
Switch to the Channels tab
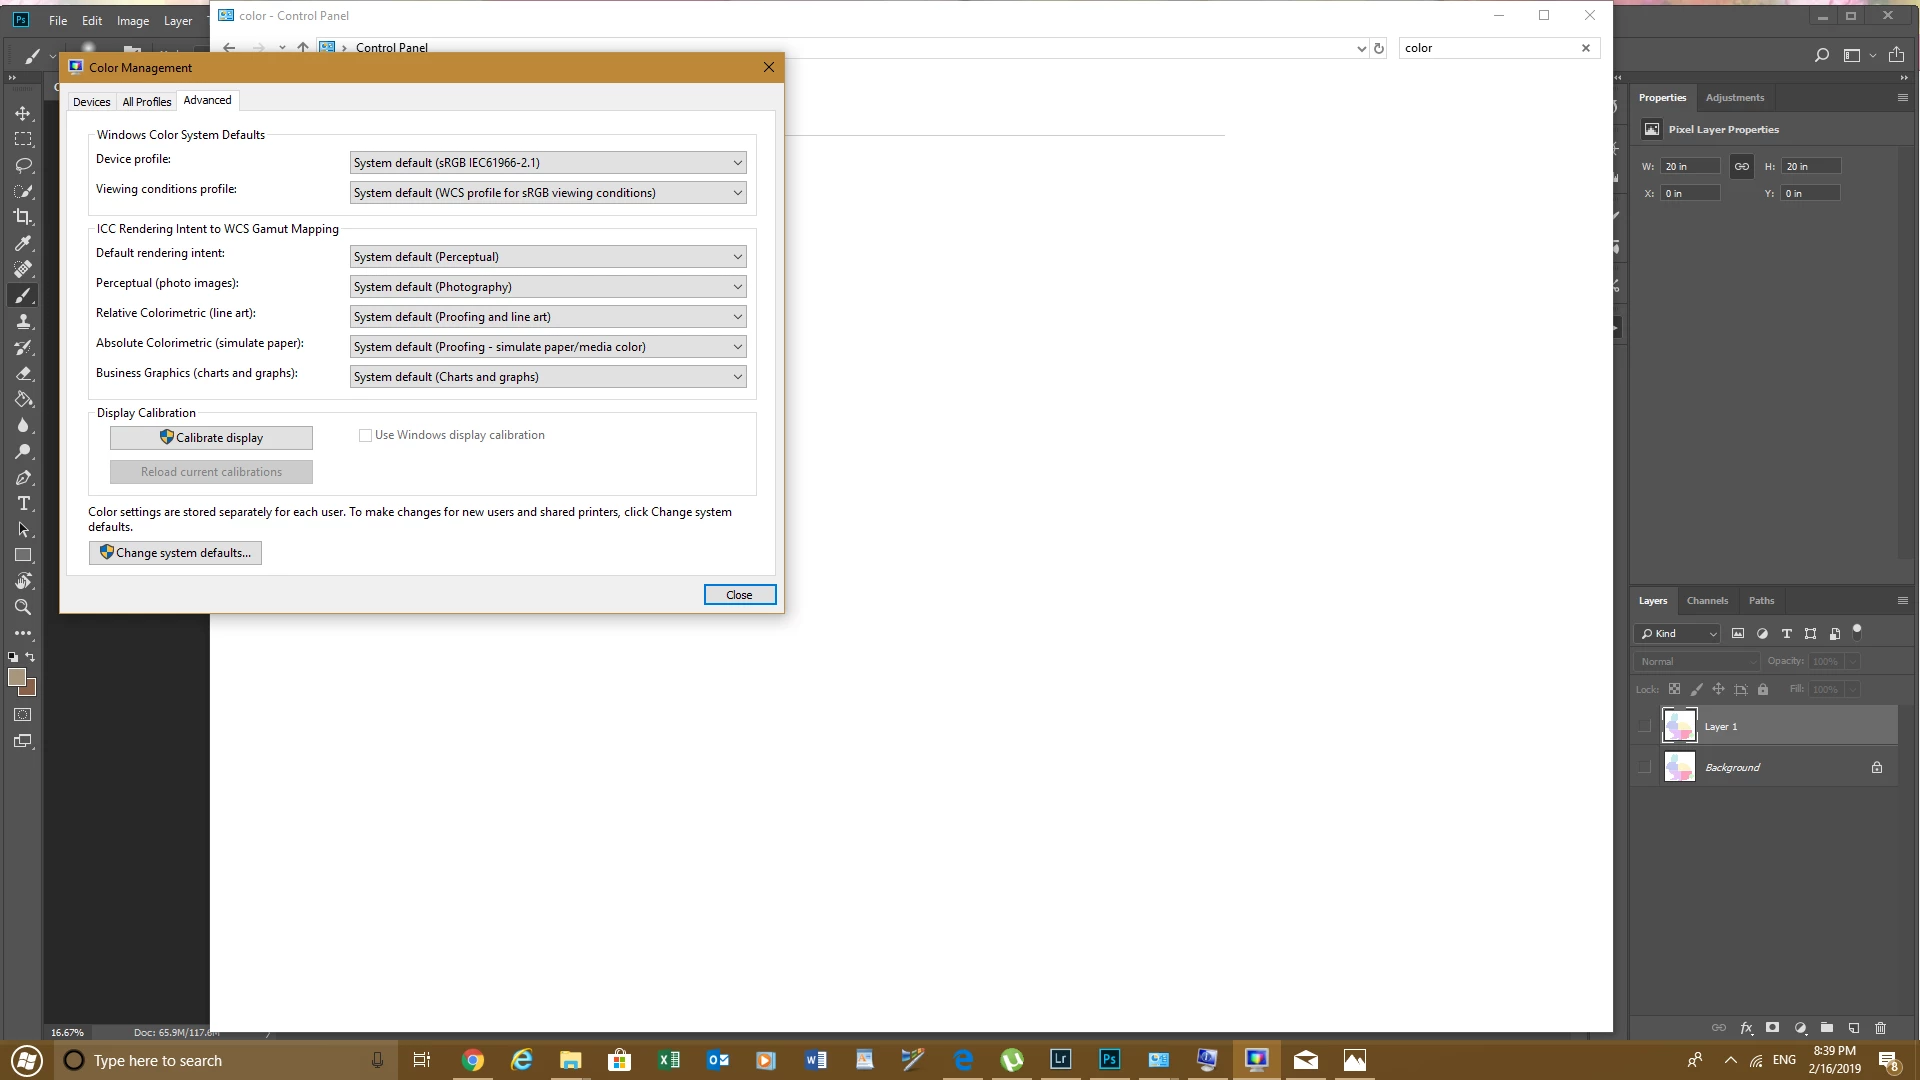coord(1706,600)
